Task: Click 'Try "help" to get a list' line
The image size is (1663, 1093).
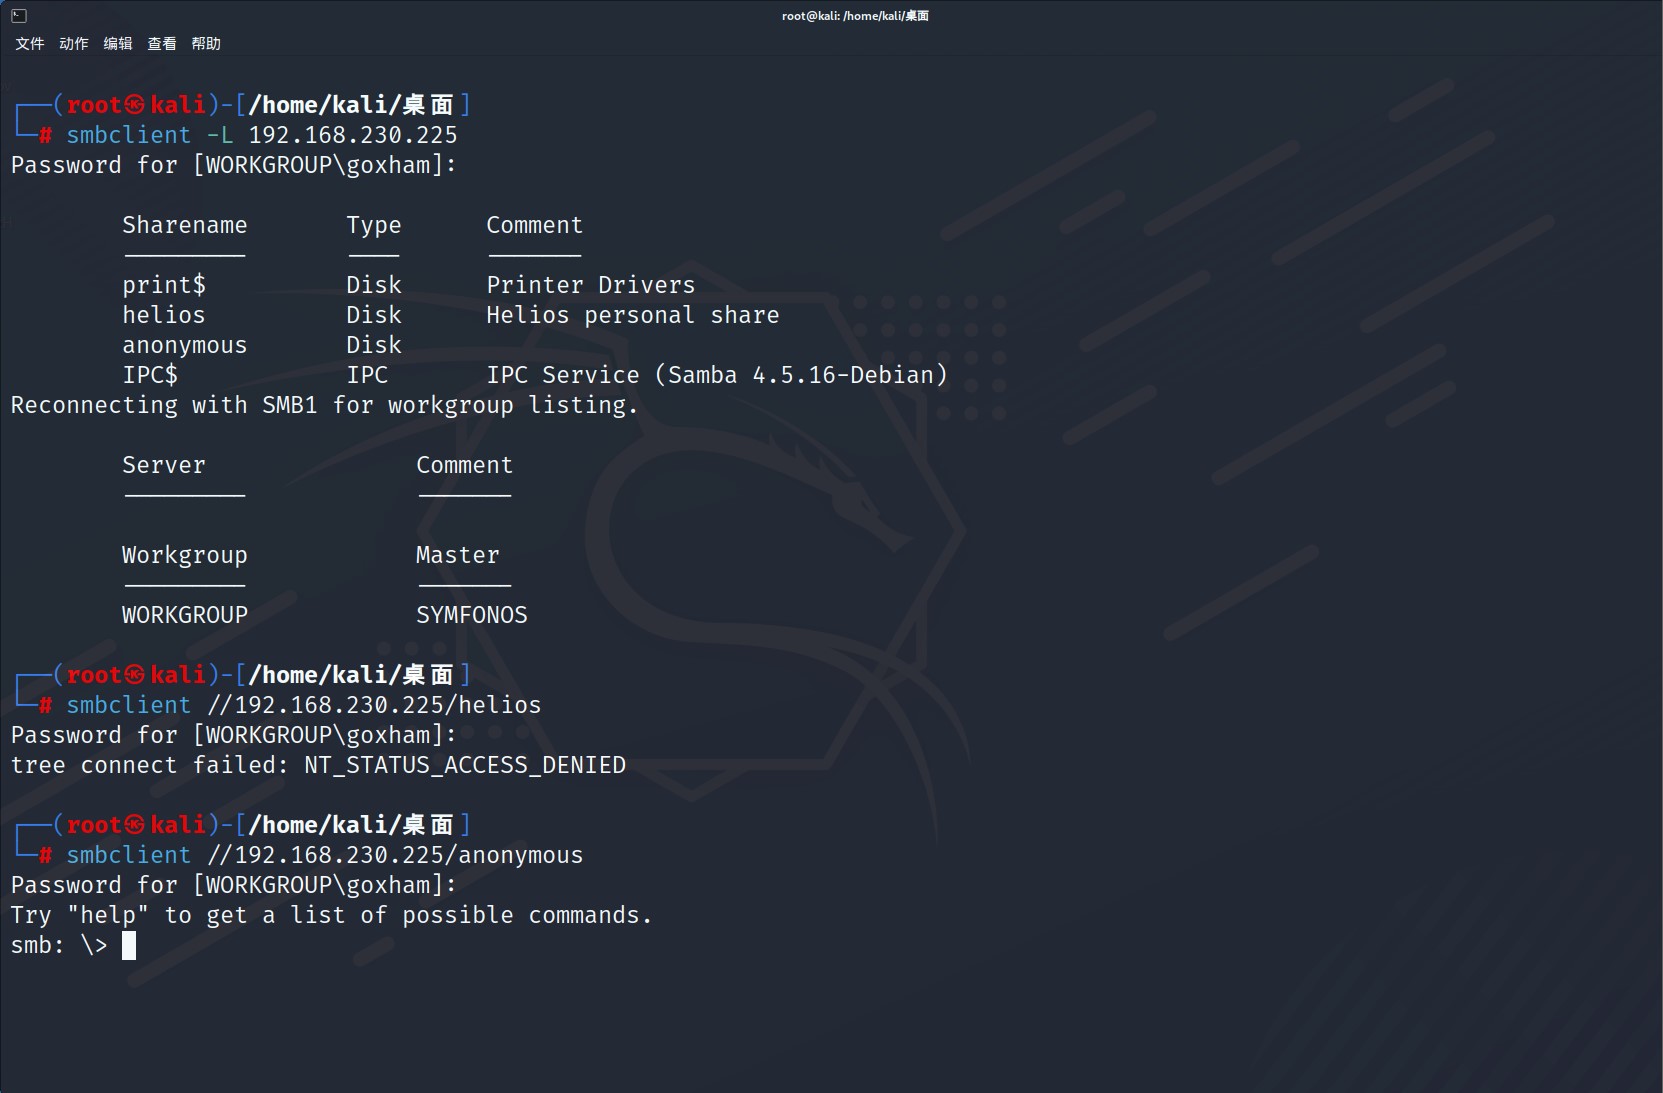Action: tap(332, 916)
